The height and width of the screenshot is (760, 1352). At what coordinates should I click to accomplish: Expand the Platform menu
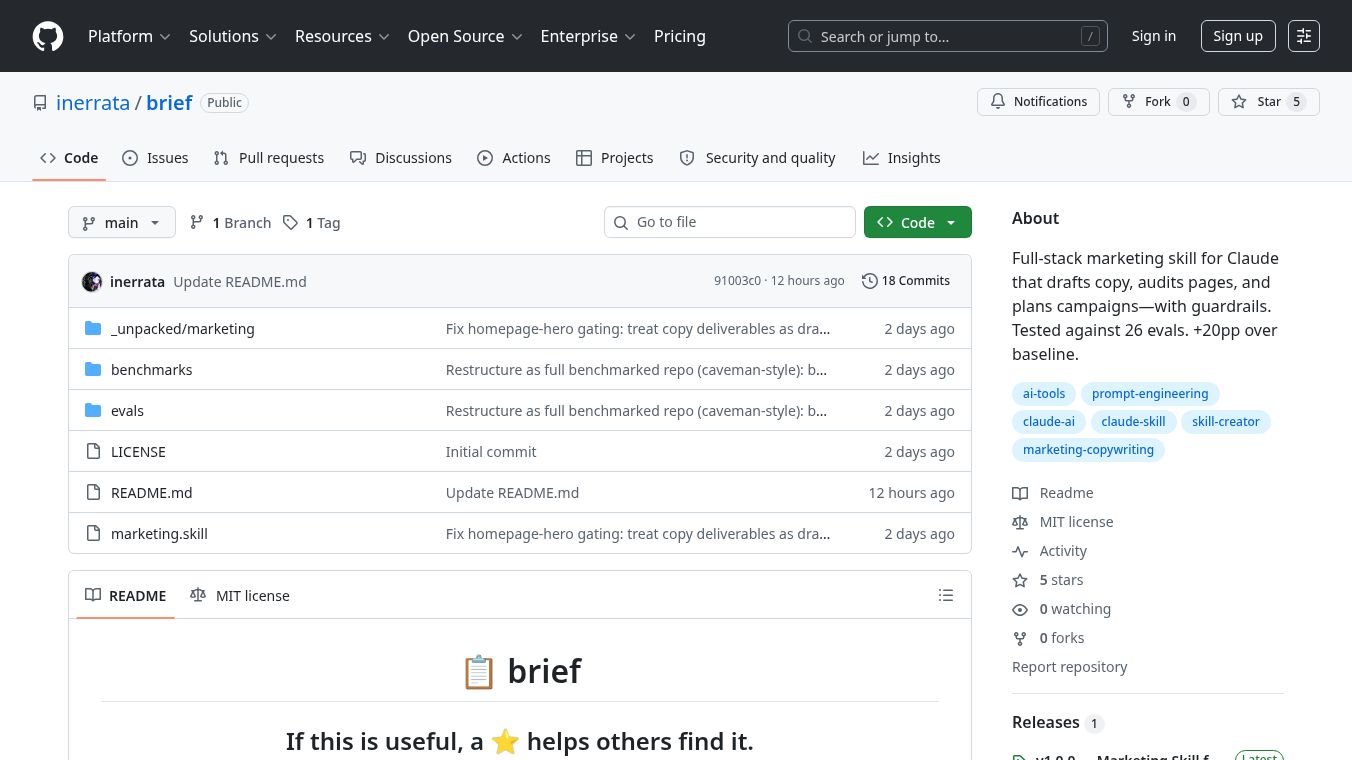[x=129, y=36]
